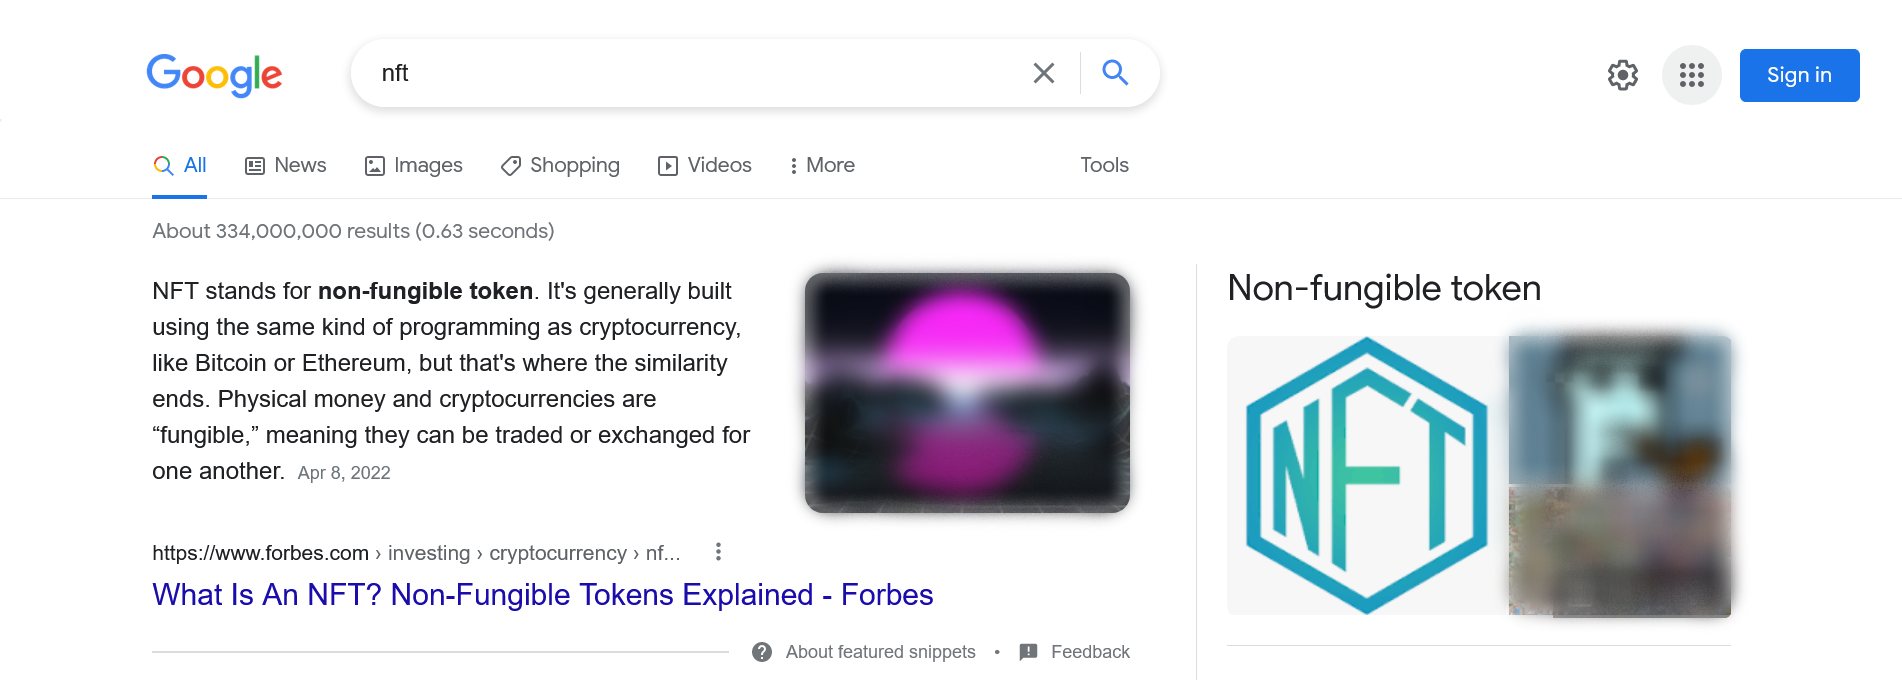Click the Google logo
This screenshot has height=680, width=1902.
[213, 75]
